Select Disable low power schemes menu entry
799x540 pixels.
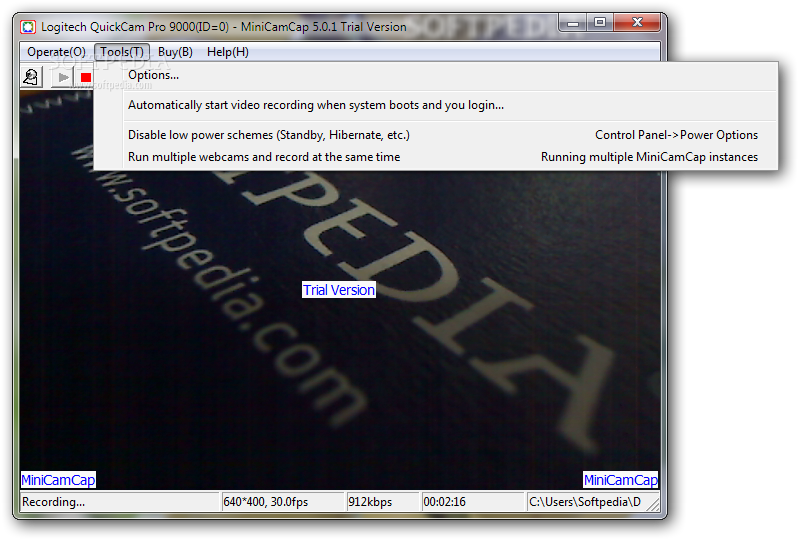pyautogui.click(x=436, y=135)
